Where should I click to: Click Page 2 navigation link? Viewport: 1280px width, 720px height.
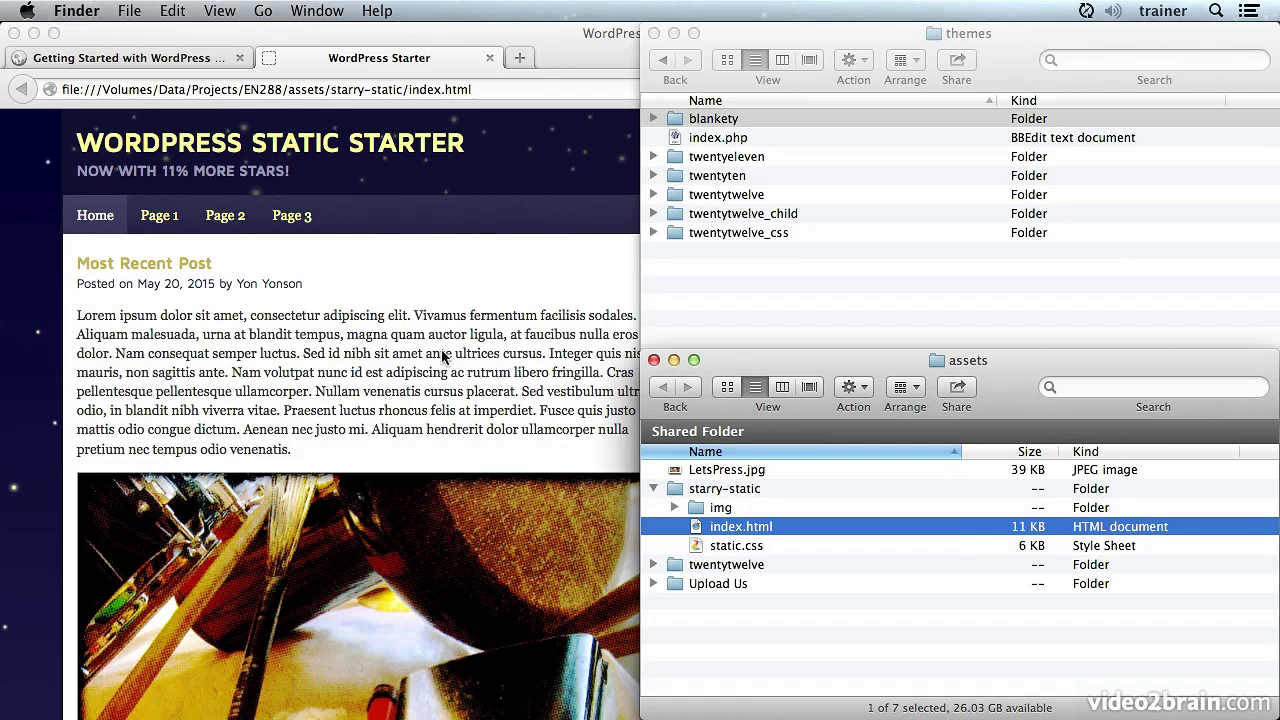click(225, 215)
